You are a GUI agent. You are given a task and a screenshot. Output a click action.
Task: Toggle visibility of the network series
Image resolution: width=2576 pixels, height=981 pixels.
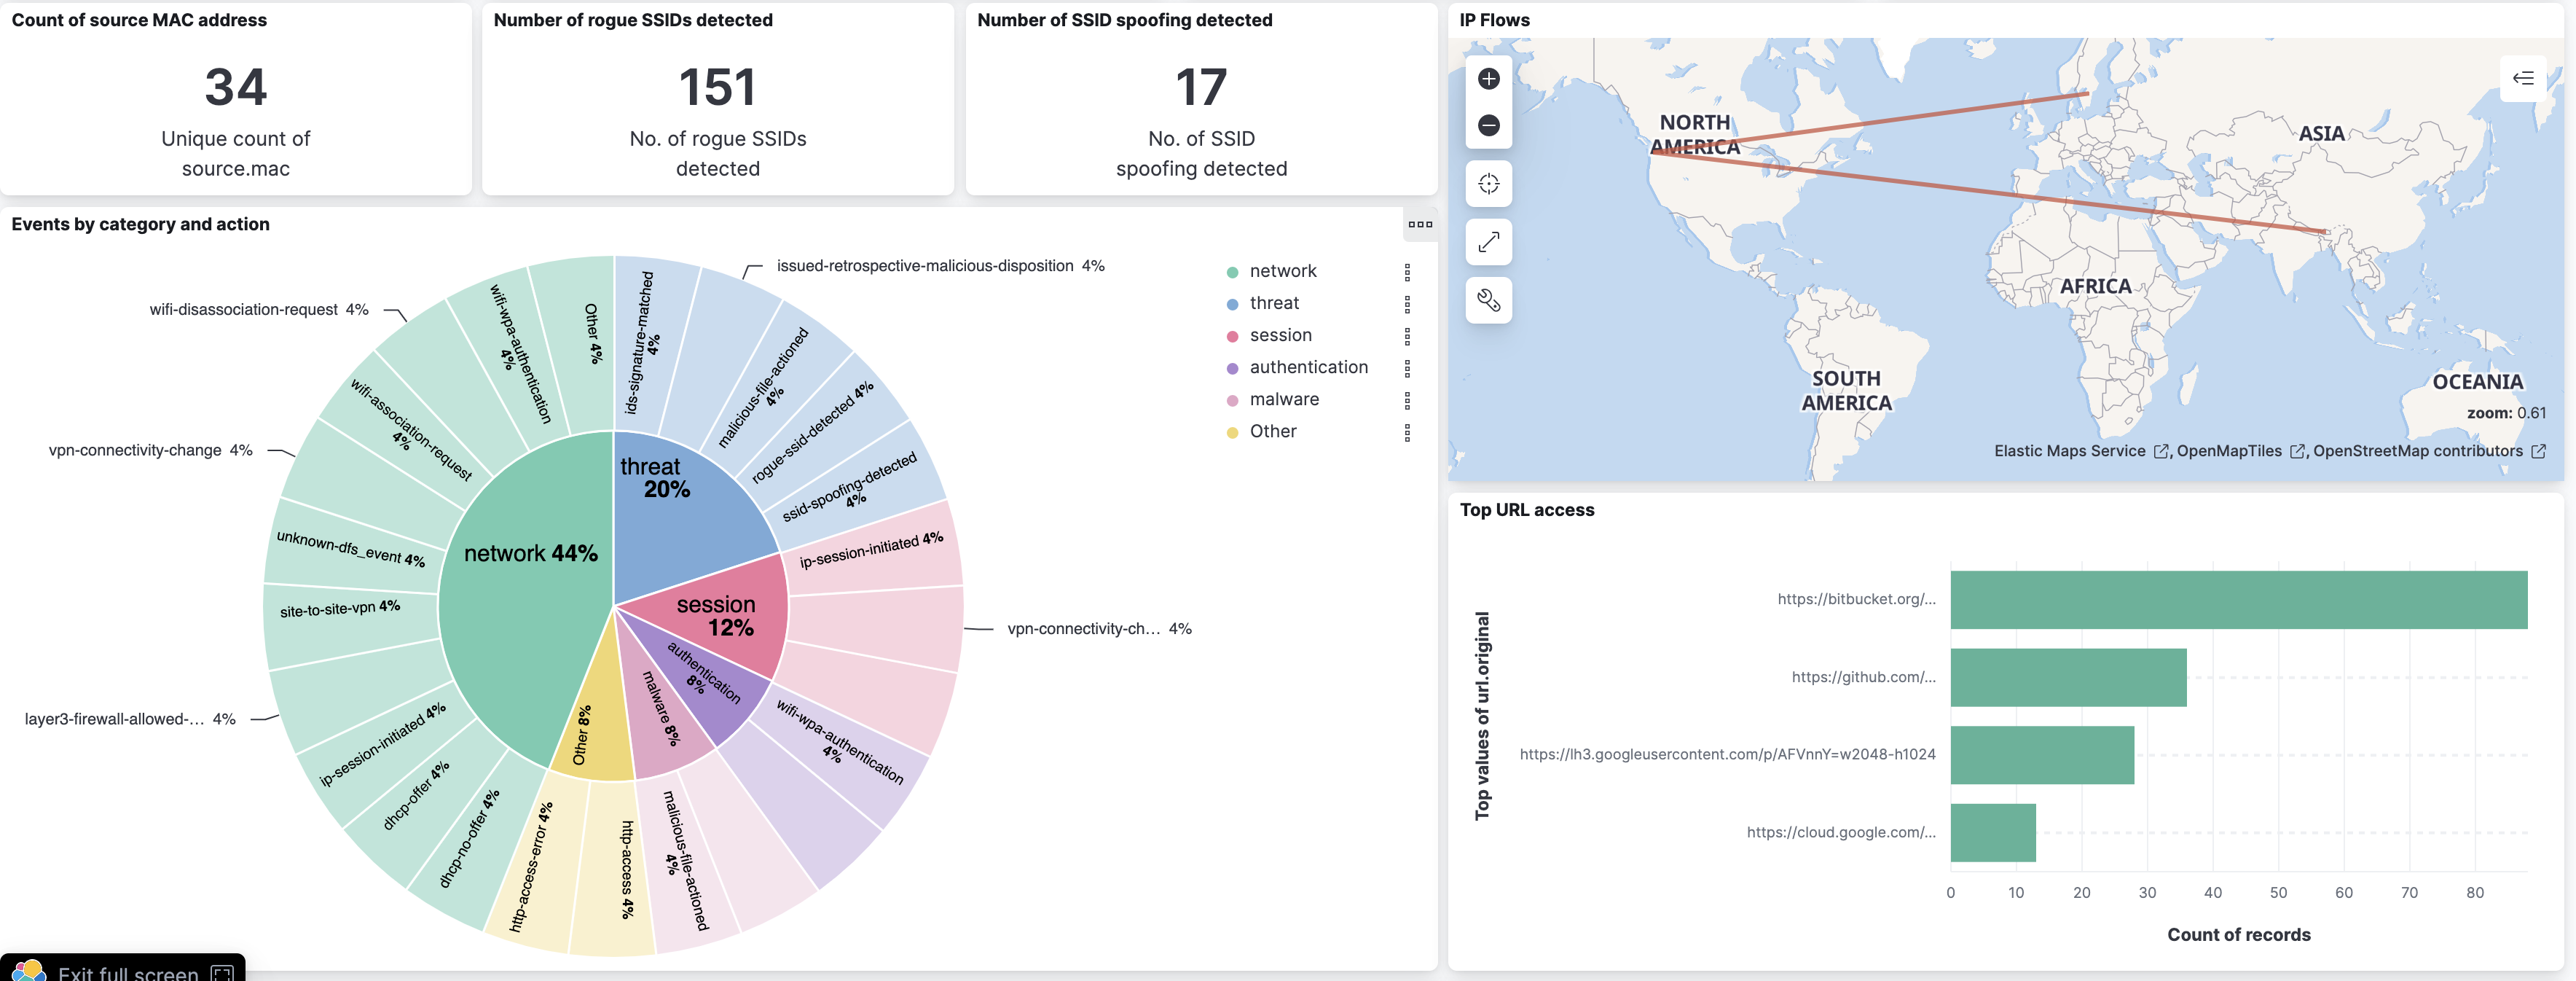point(1282,271)
